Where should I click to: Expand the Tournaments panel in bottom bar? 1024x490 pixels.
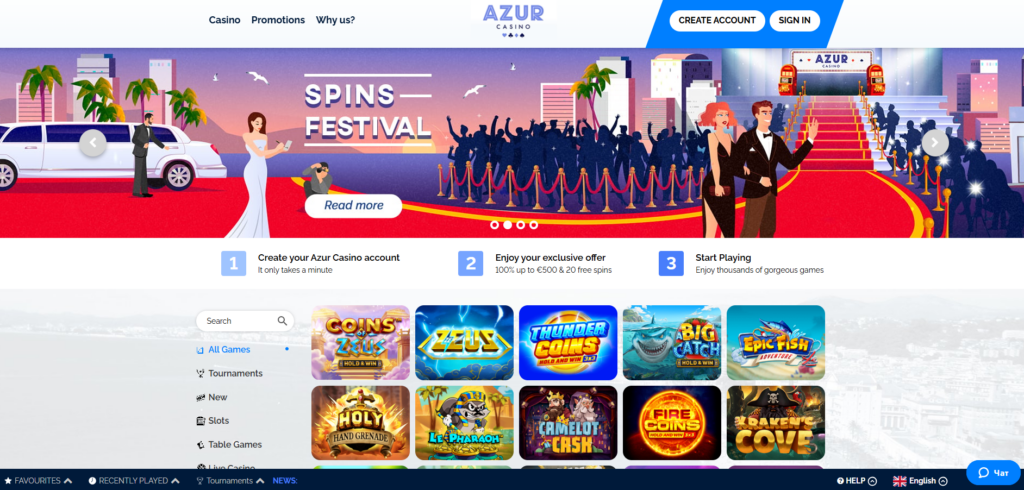click(230, 481)
